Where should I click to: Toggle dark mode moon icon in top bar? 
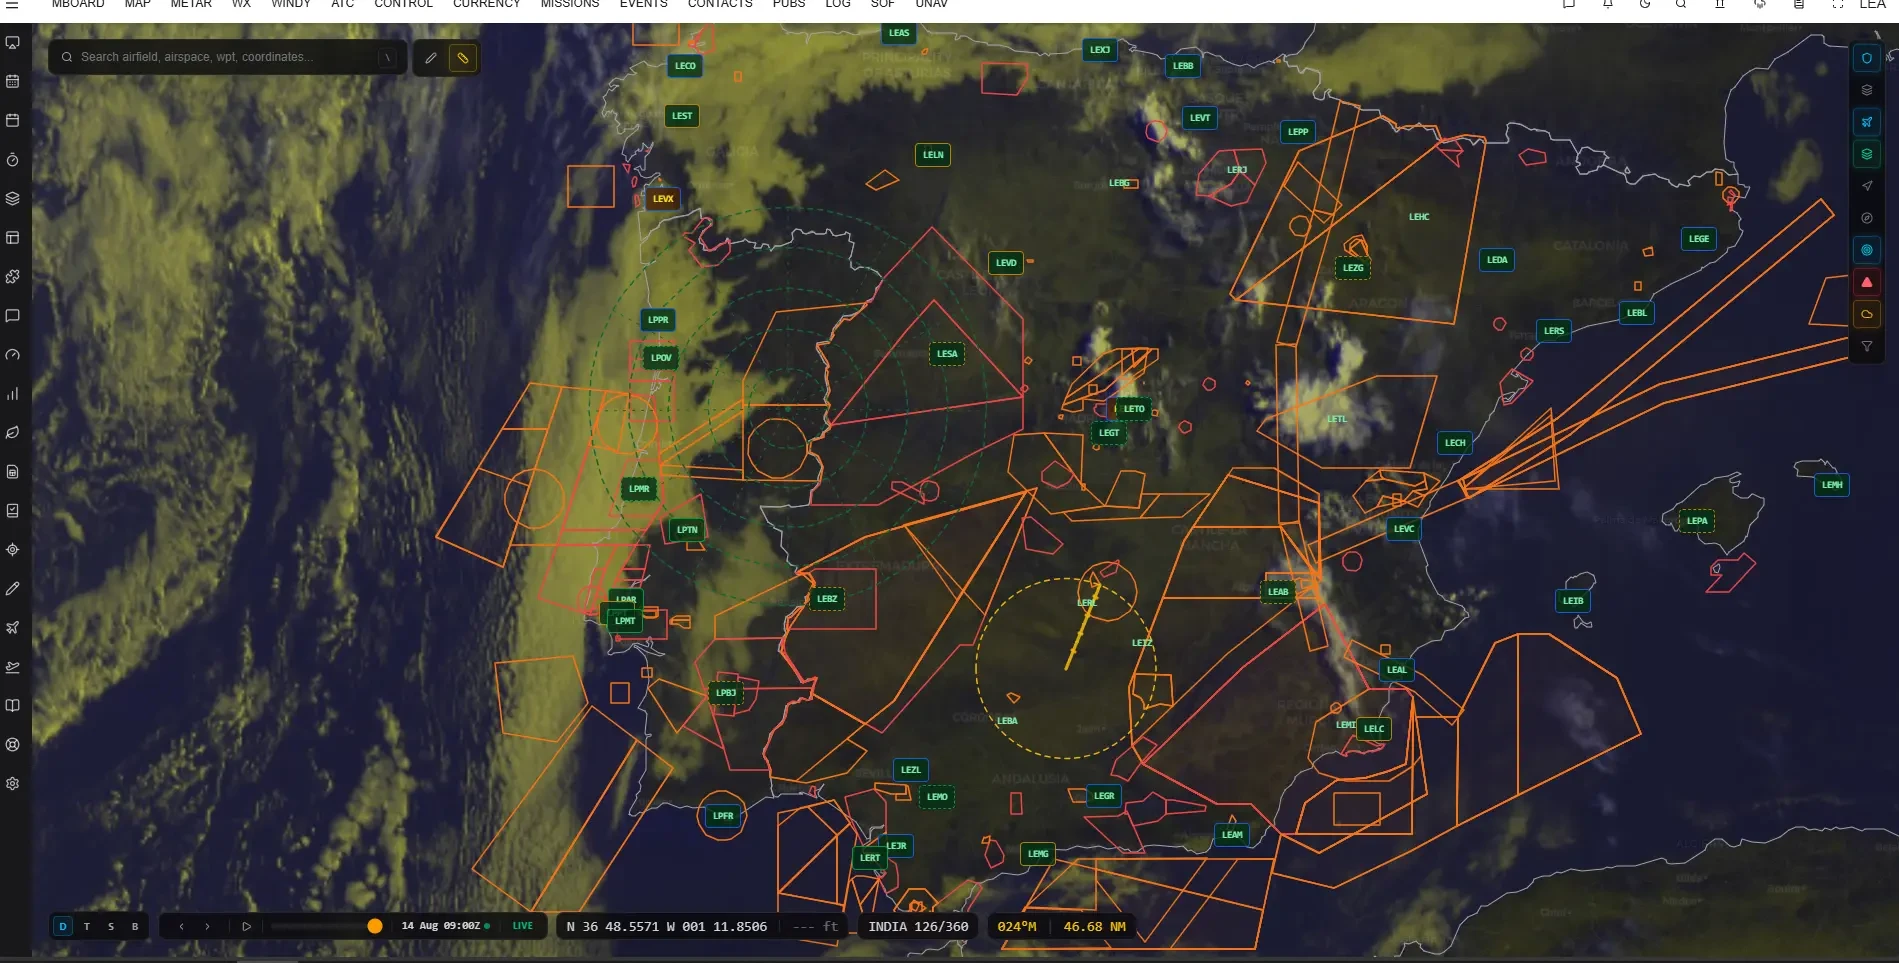tap(1645, 4)
